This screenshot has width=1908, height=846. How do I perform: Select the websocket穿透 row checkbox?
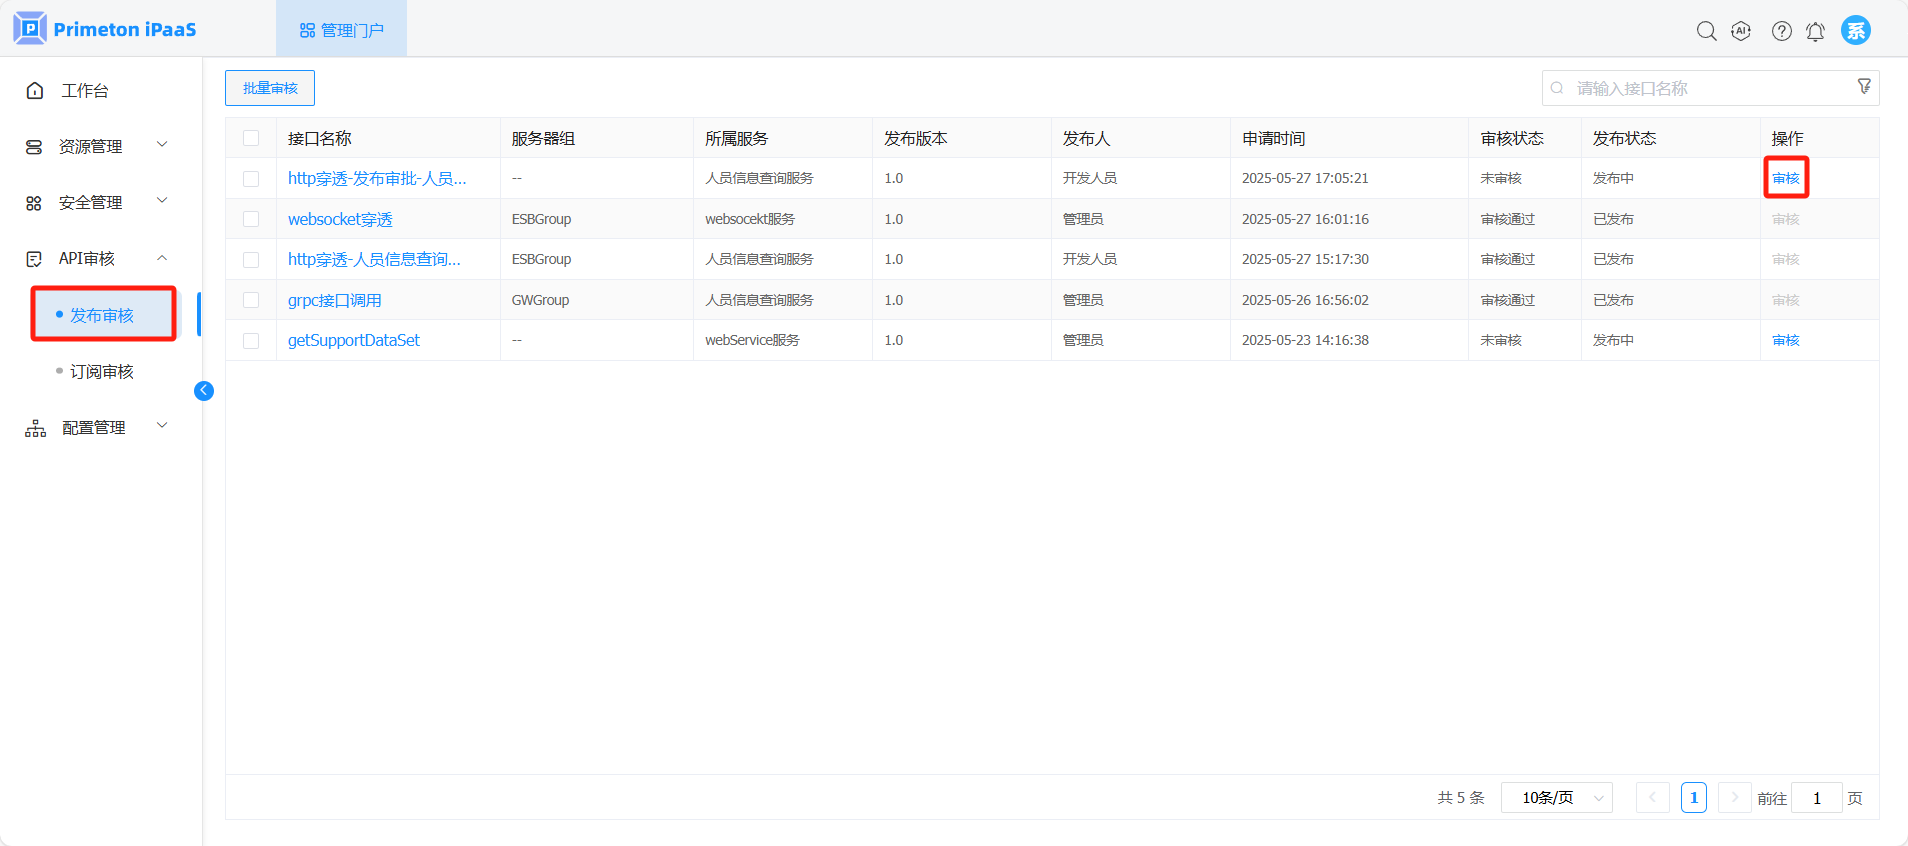click(x=251, y=219)
